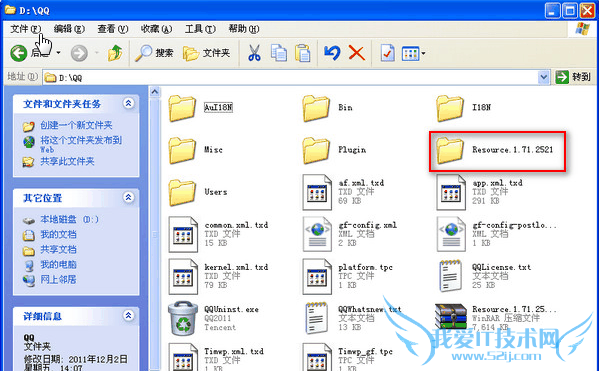Image resolution: width=599 pixels, height=371 pixels.
Task: Click the task pane scroll up arrow
Action: pyautogui.click(x=154, y=92)
